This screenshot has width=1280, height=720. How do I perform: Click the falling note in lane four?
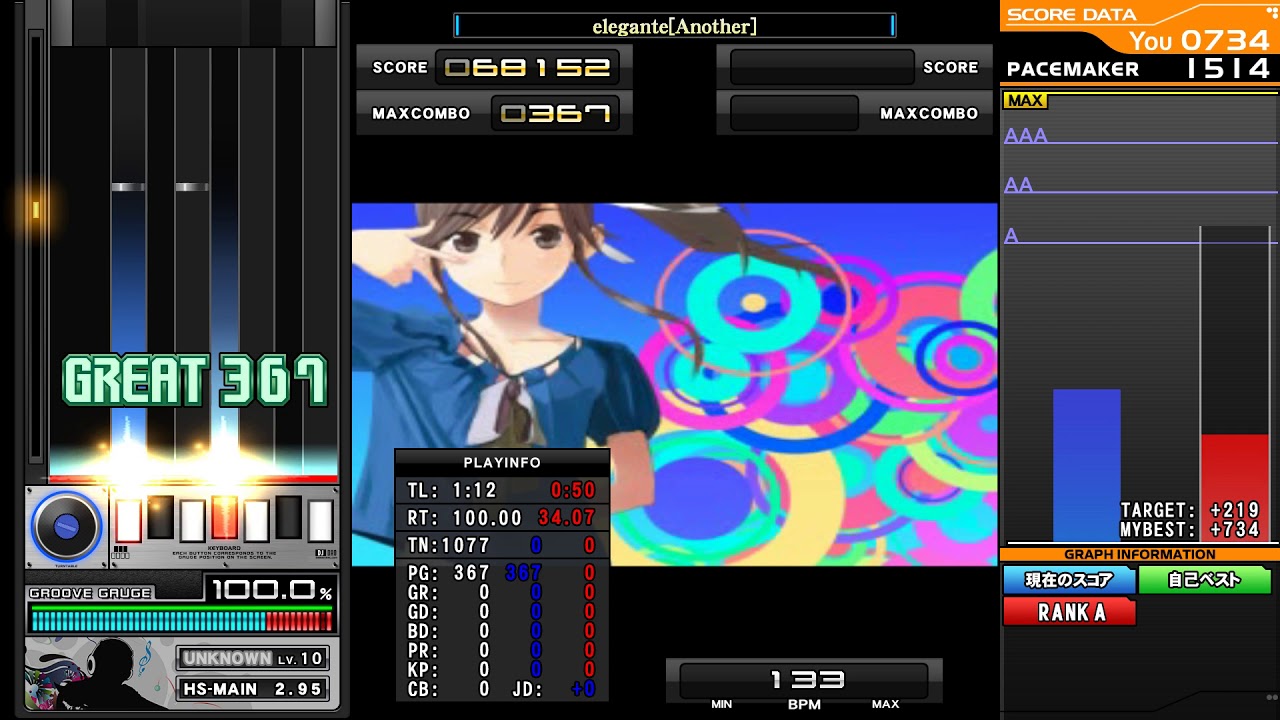pos(192,187)
